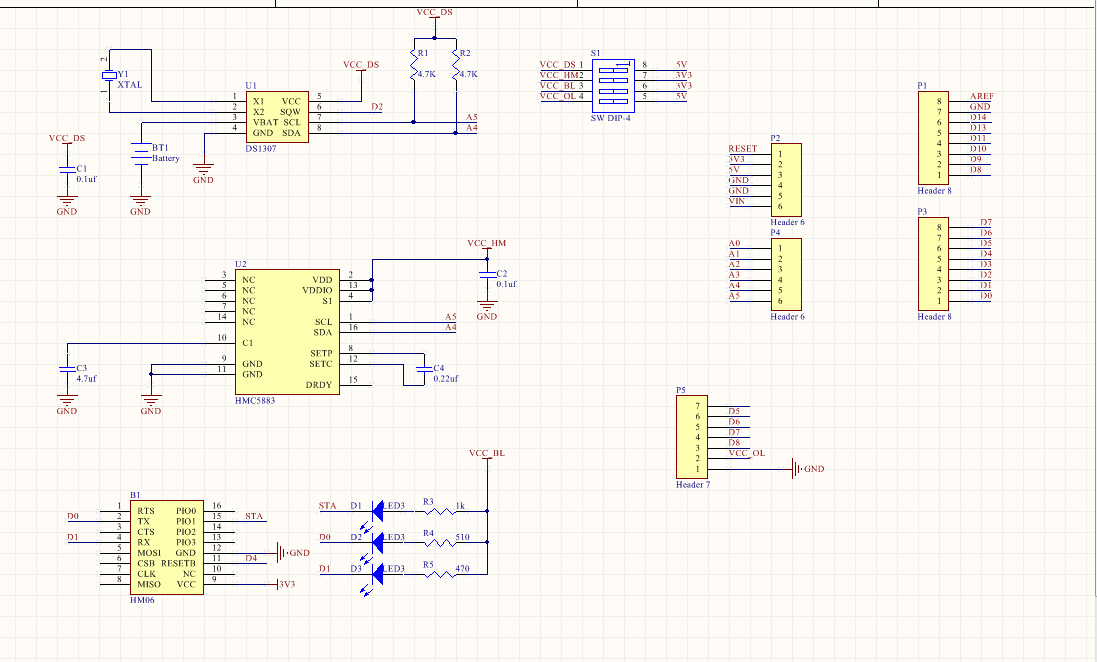Click the GND symbol beside Header 7
The width and height of the screenshot is (1097, 662).
pyautogui.click(x=797, y=469)
